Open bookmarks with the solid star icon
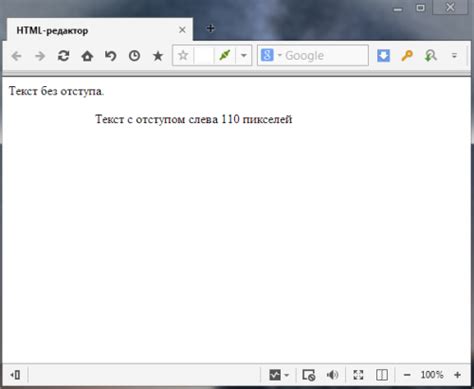The height and width of the screenshot is (389, 474). click(158, 56)
